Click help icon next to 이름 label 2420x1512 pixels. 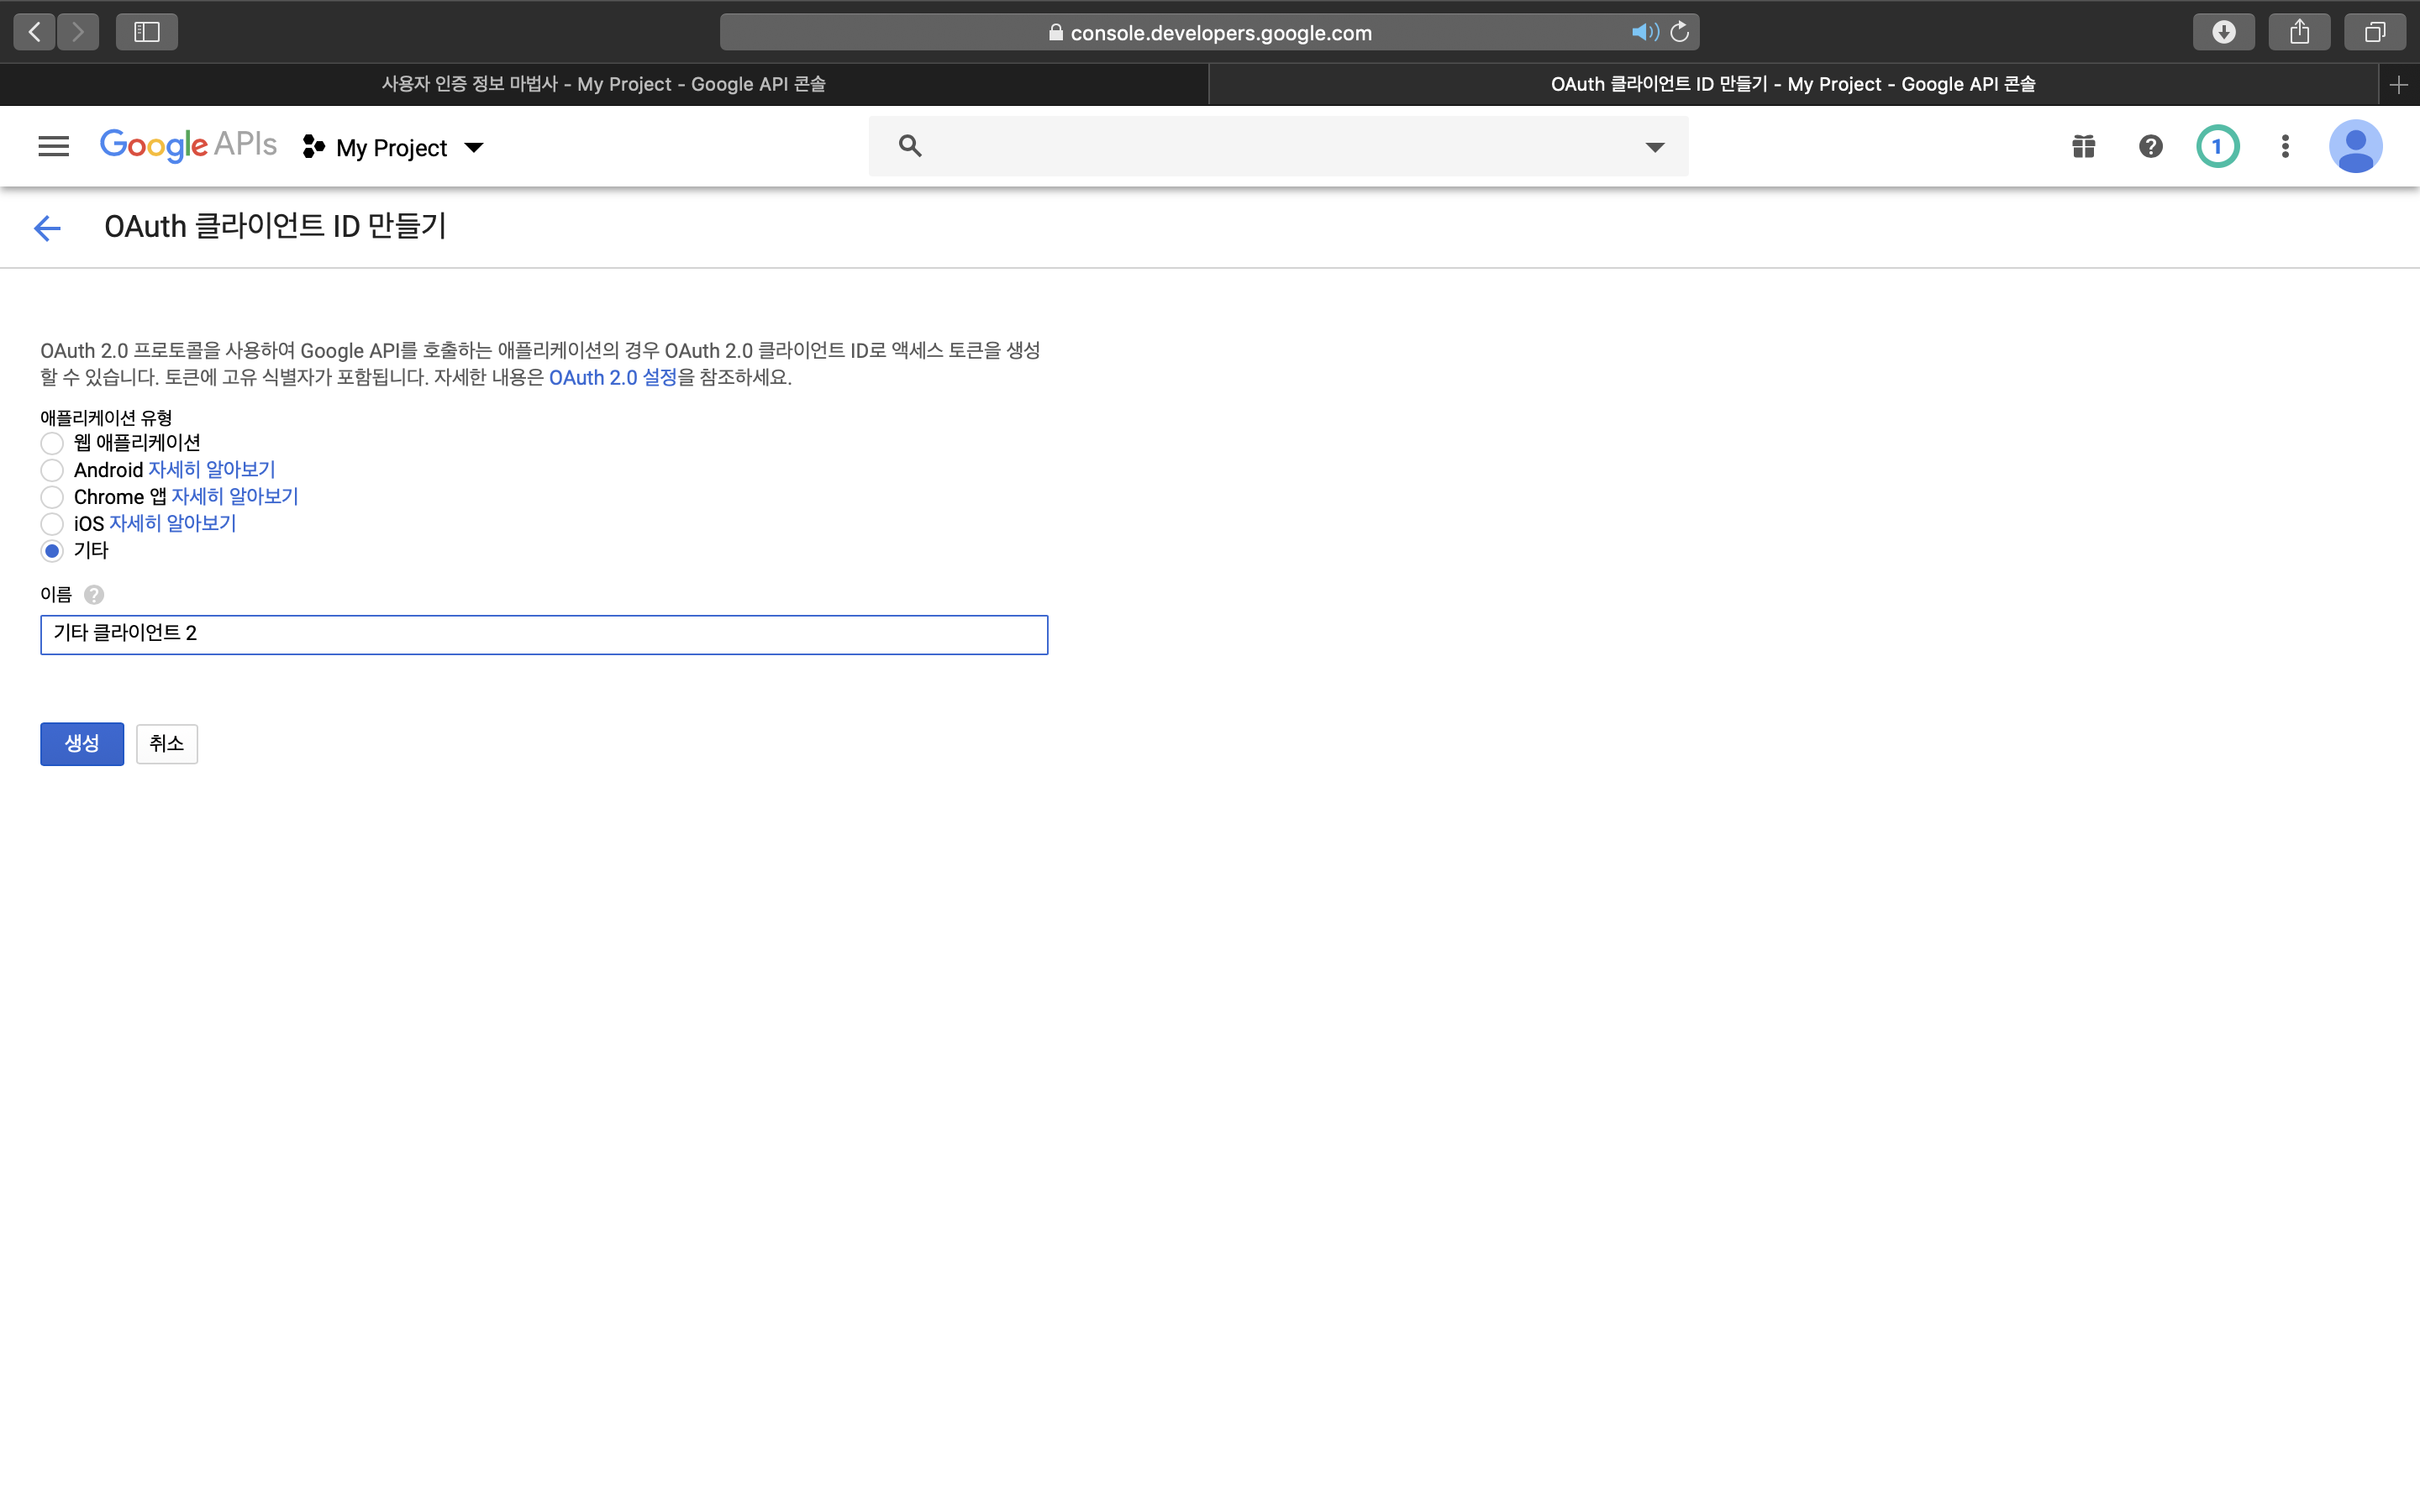tap(94, 595)
